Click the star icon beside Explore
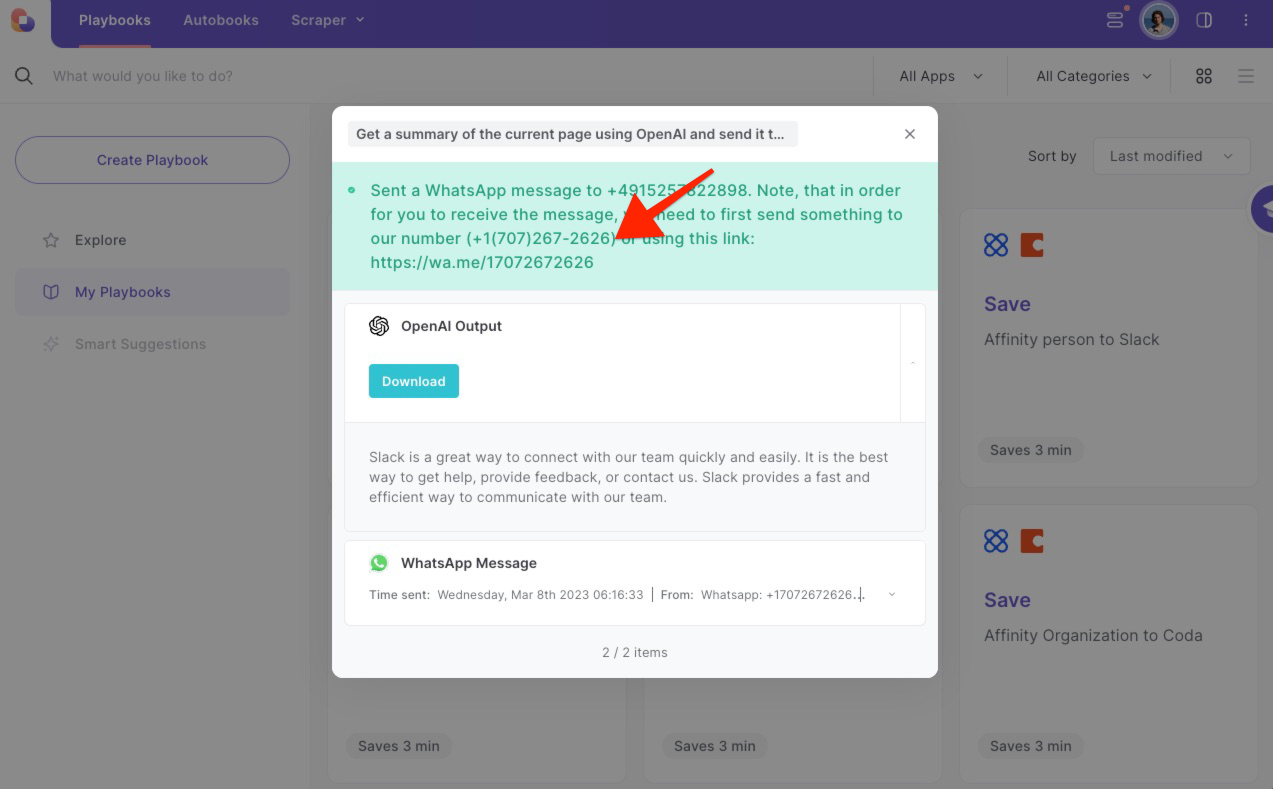The image size is (1273, 789). click(50, 240)
